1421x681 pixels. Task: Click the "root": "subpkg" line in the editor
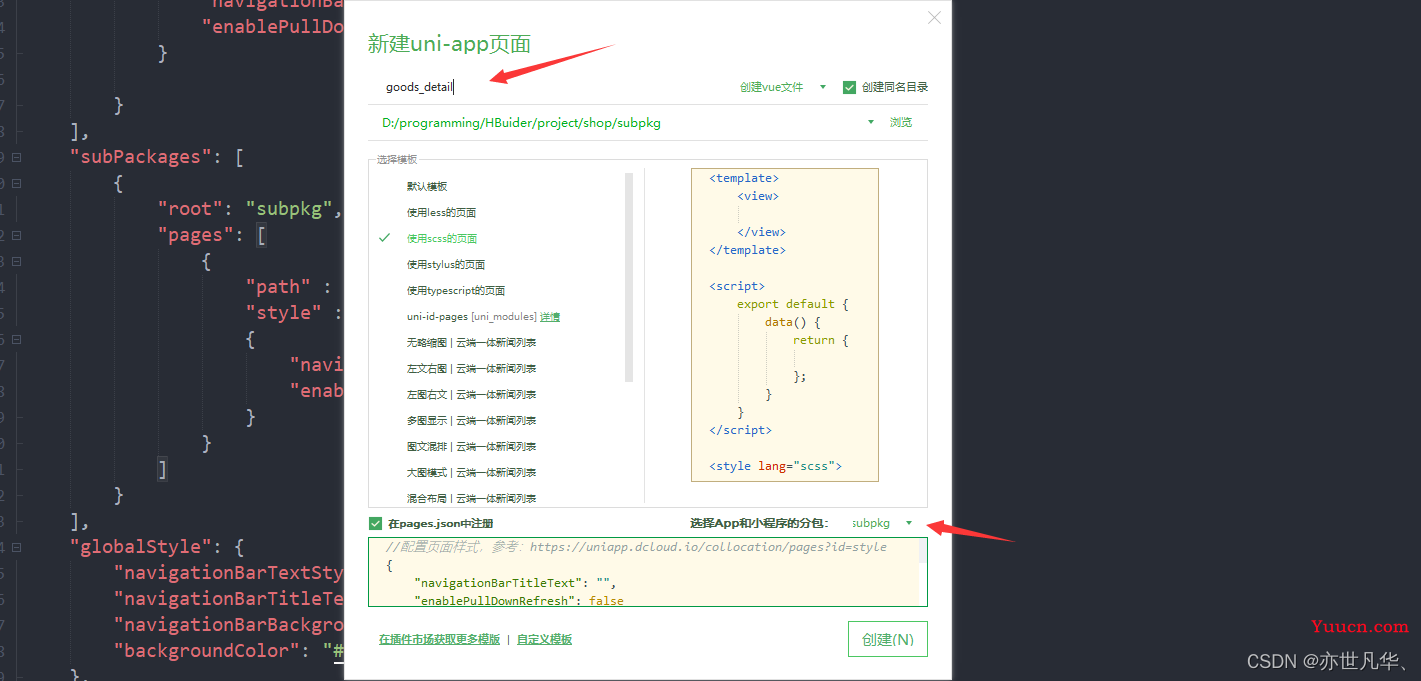coord(250,209)
